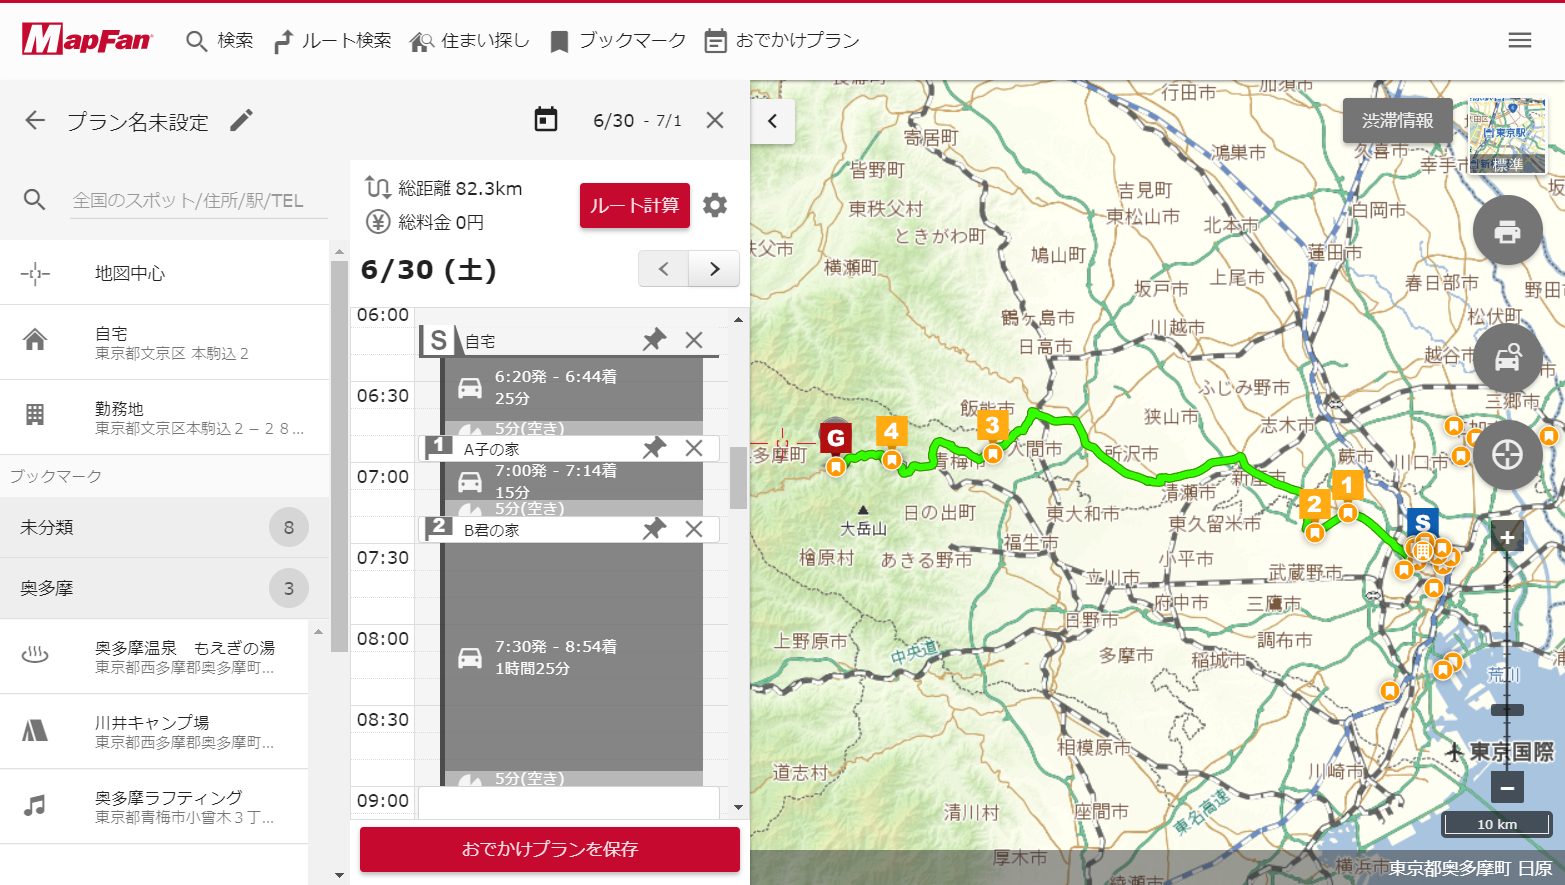The image size is (1565, 885).
Task: Select 奥多摩温泉 もえぎの湯 bookmark
Action: pos(154,657)
